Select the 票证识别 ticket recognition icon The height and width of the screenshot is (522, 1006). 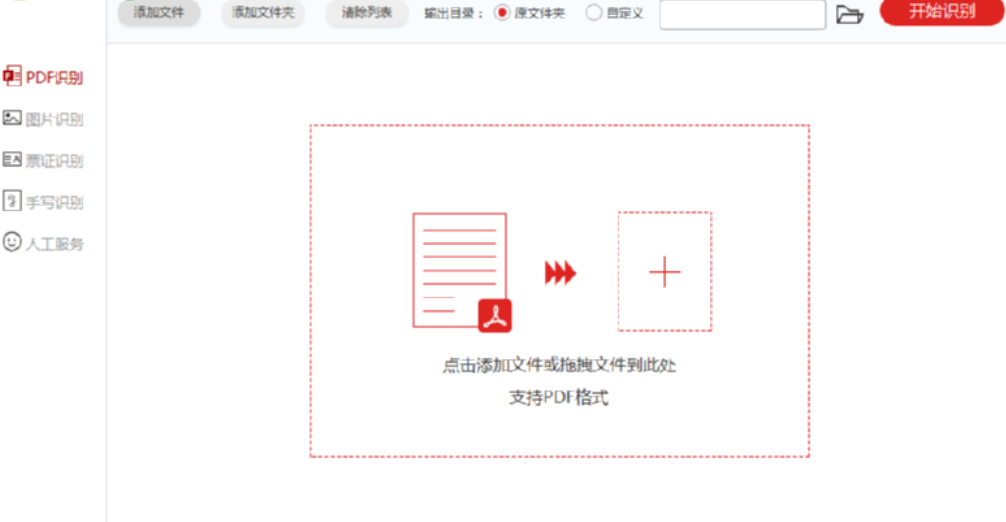(x=12, y=160)
